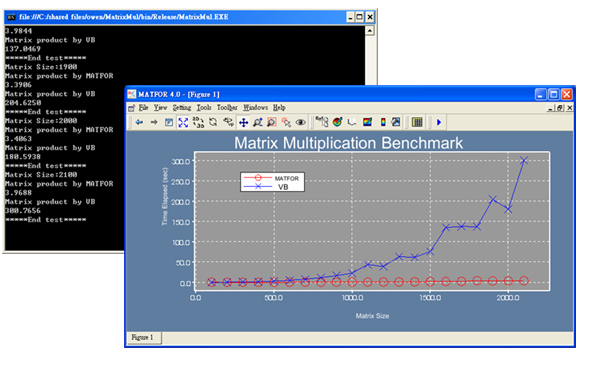This screenshot has height=369, width=600.
Task: Open the color palette paint icon
Action: click(337, 122)
